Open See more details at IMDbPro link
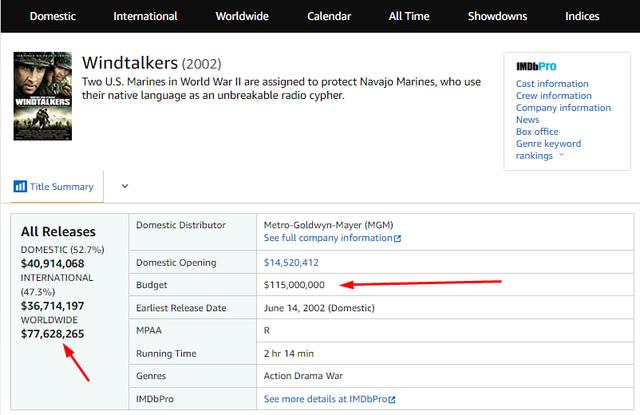The height and width of the screenshot is (415, 640). 325,399
